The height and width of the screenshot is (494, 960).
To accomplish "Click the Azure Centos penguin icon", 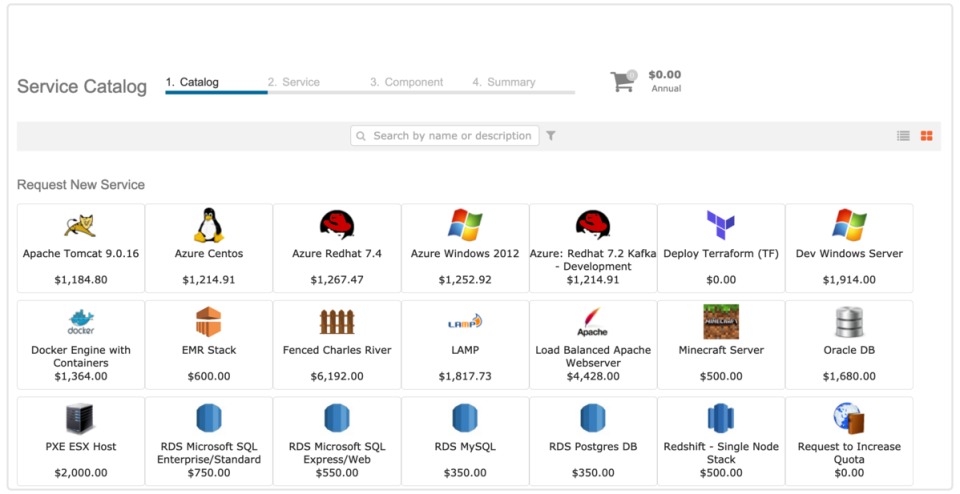I will coord(209,225).
